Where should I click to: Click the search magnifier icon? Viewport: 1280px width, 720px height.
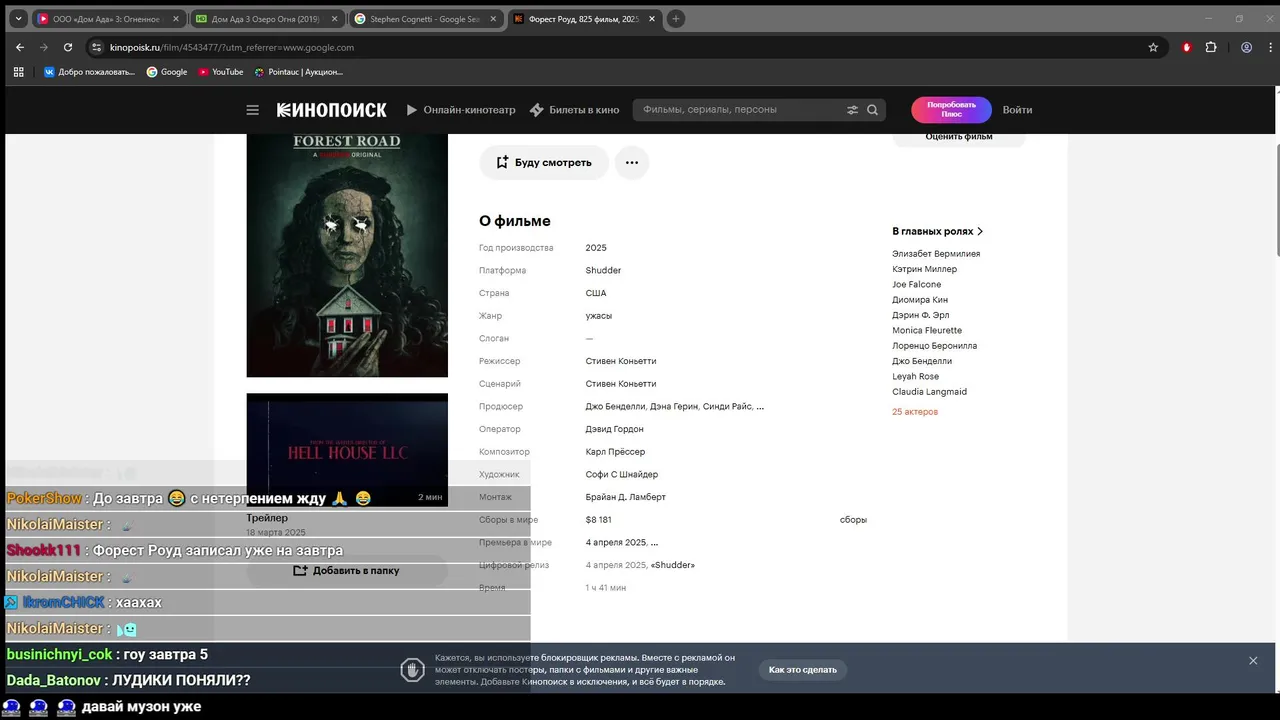(872, 110)
